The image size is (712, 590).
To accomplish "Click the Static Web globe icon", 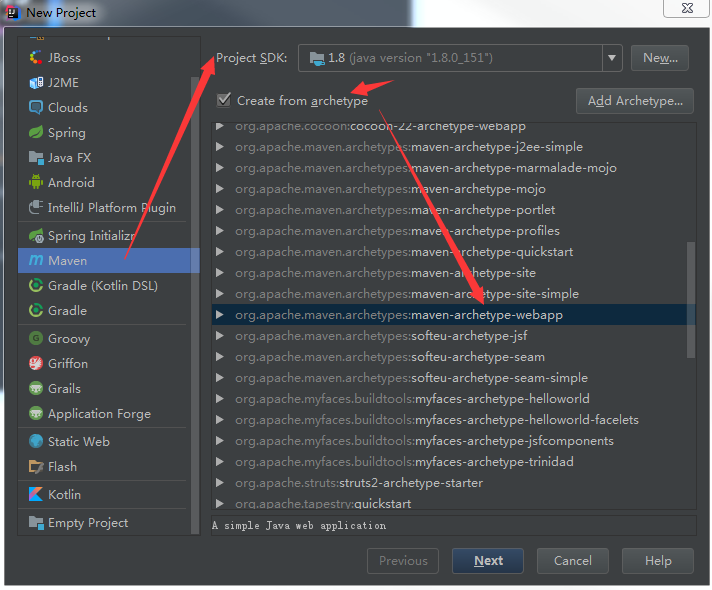I will 36,441.
